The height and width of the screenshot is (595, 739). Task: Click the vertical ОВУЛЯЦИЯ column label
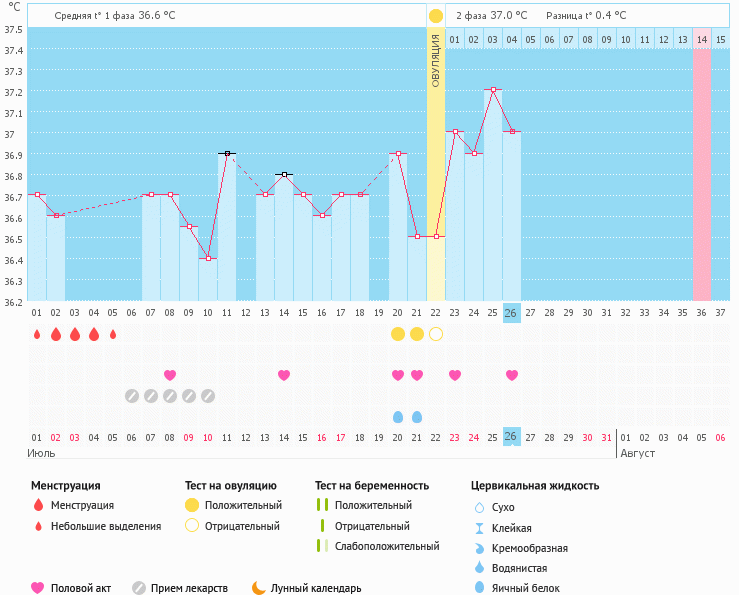coord(436,60)
